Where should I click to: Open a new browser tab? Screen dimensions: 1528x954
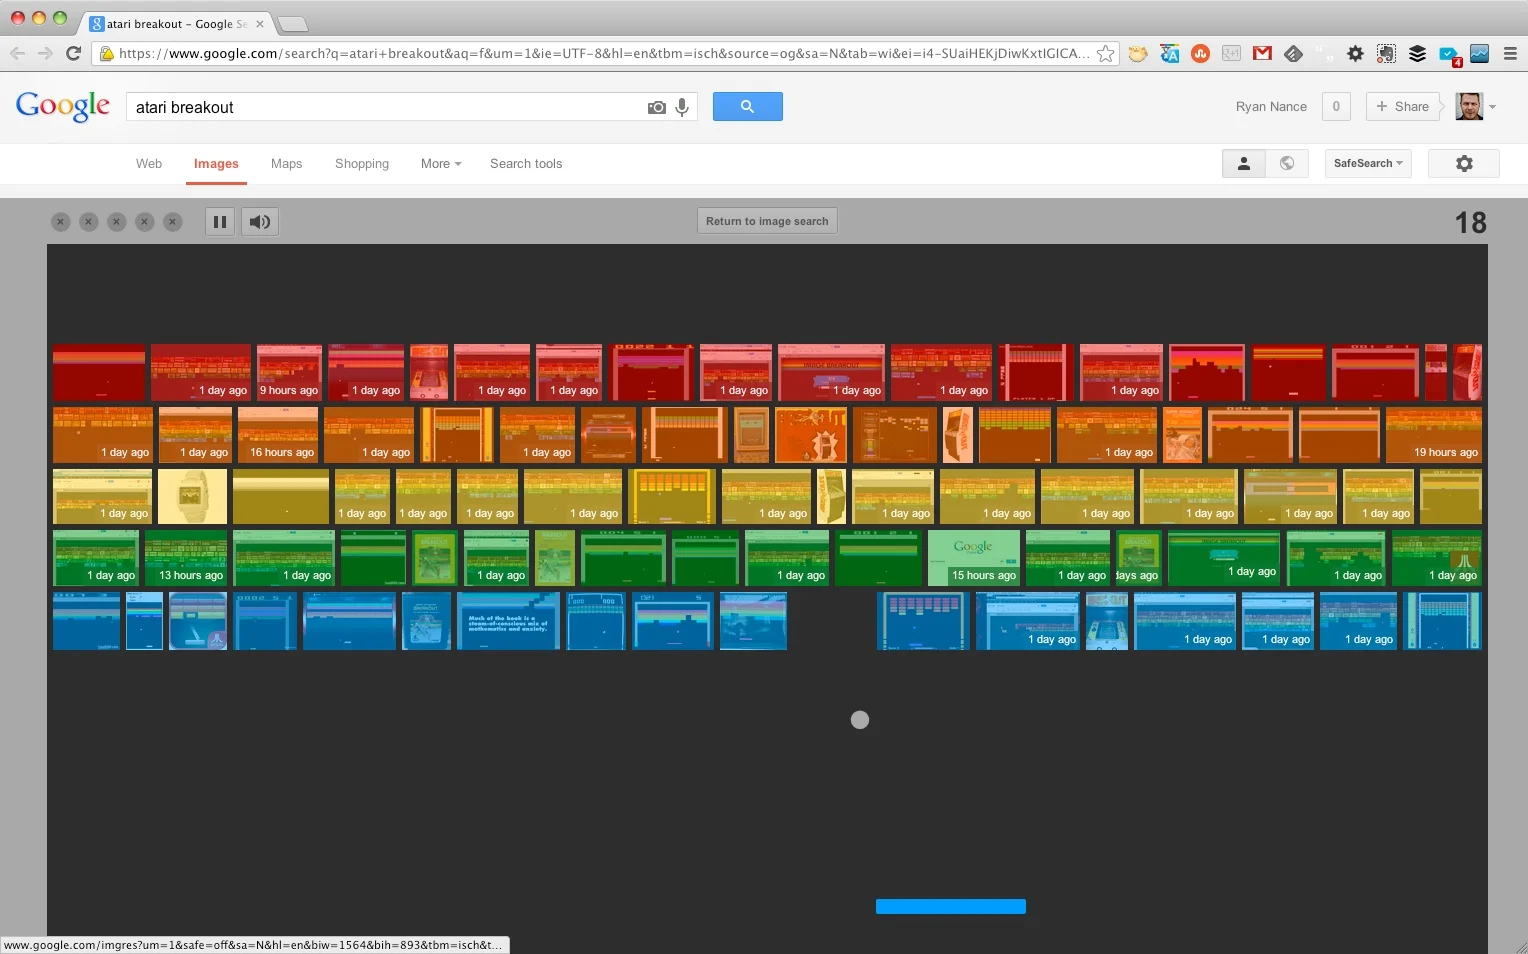pyautogui.click(x=292, y=24)
